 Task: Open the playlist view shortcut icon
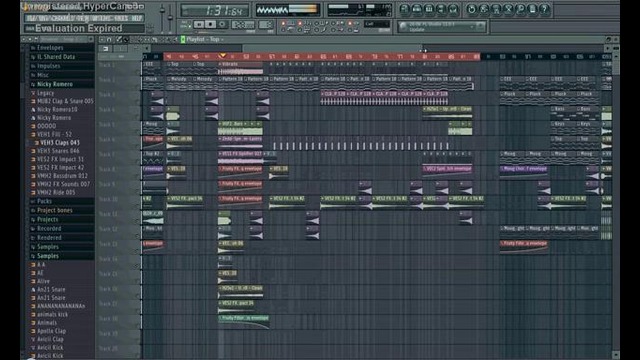pos(404,9)
